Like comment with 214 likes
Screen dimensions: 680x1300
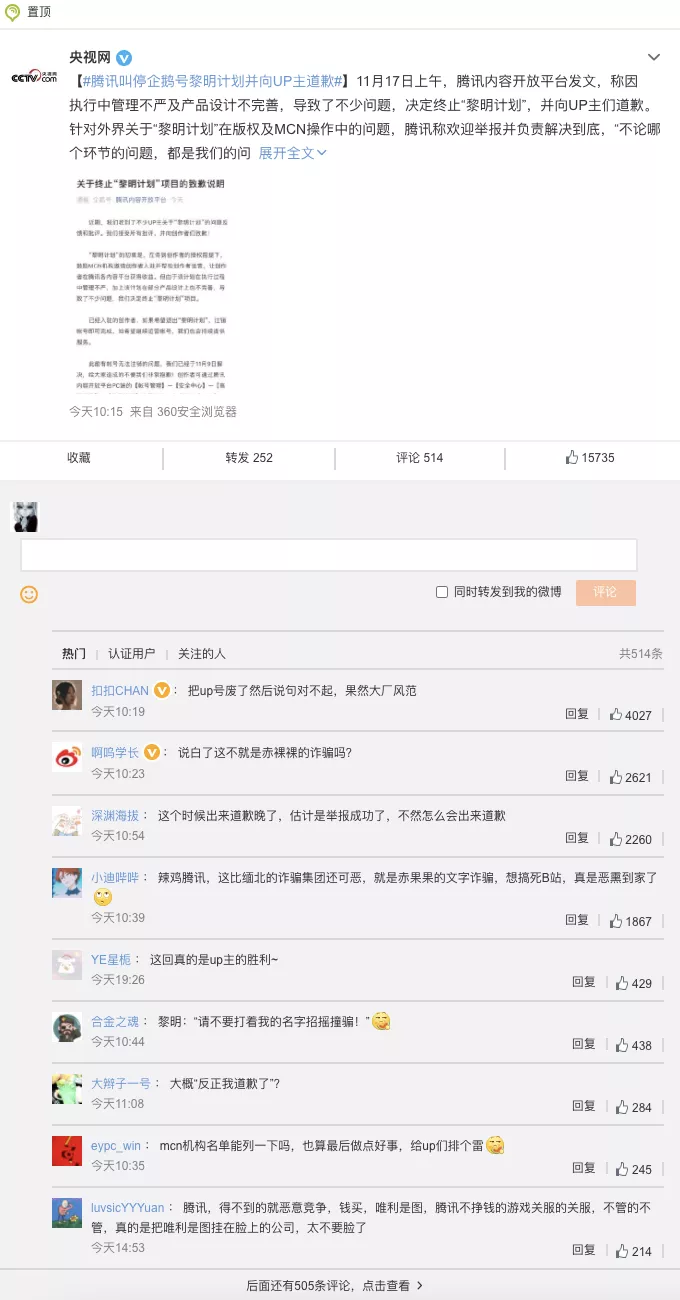coord(634,1251)
